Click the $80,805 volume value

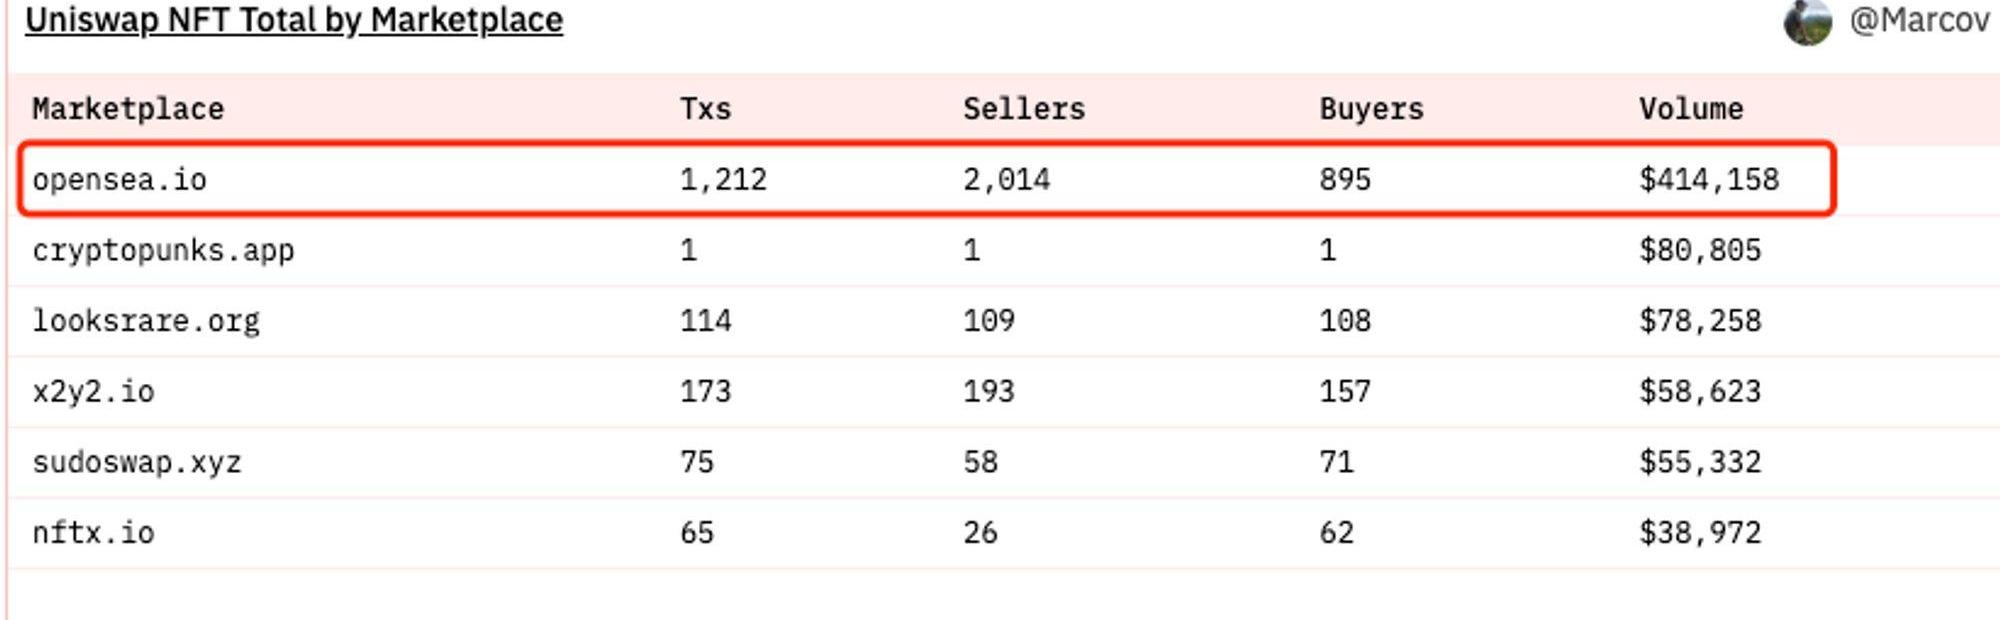point(1699,250)
